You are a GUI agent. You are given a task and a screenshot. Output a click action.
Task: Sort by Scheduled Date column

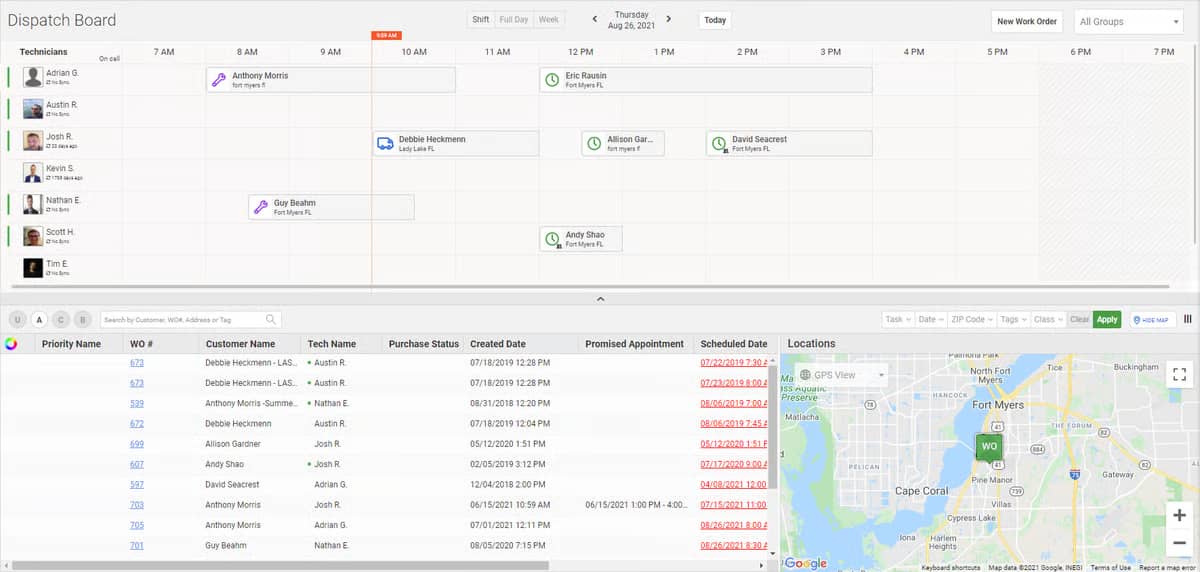(734, 344)
